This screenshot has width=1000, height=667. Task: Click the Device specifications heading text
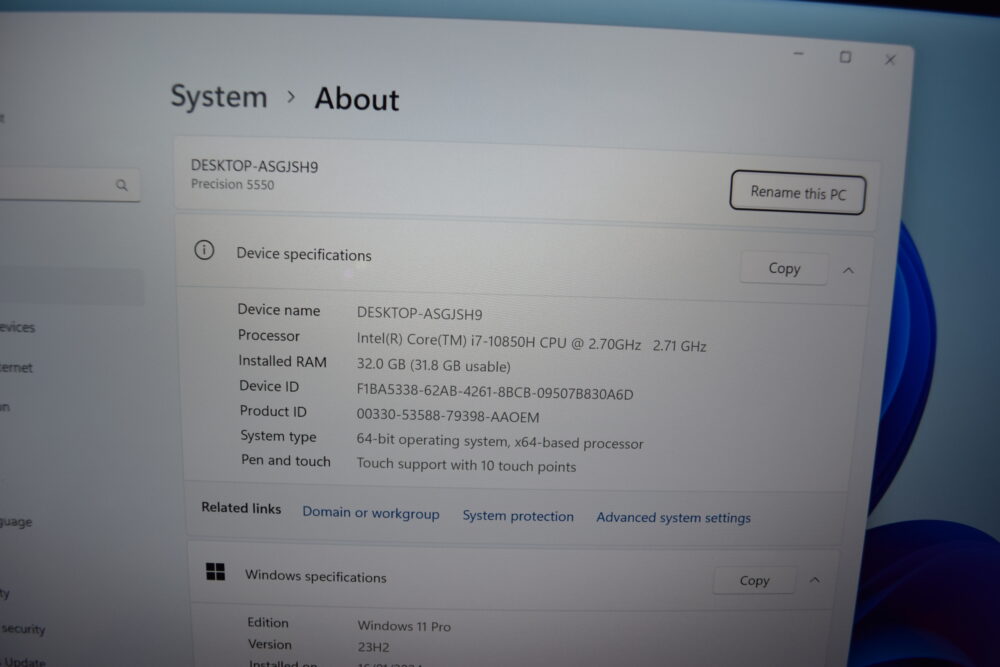(304, 254)
